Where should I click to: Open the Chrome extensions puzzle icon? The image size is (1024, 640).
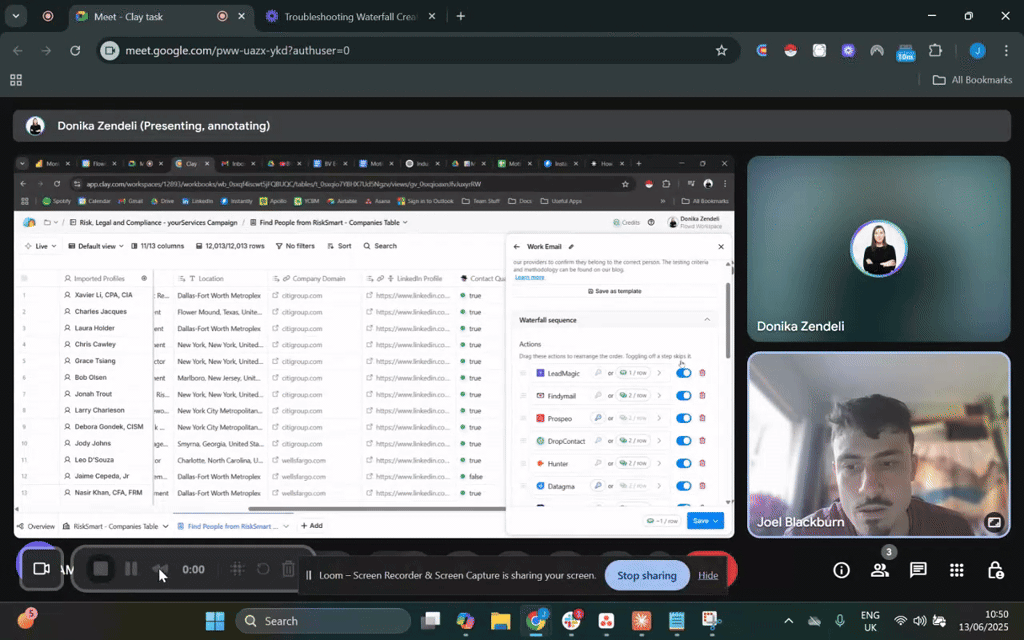[936, 50]
